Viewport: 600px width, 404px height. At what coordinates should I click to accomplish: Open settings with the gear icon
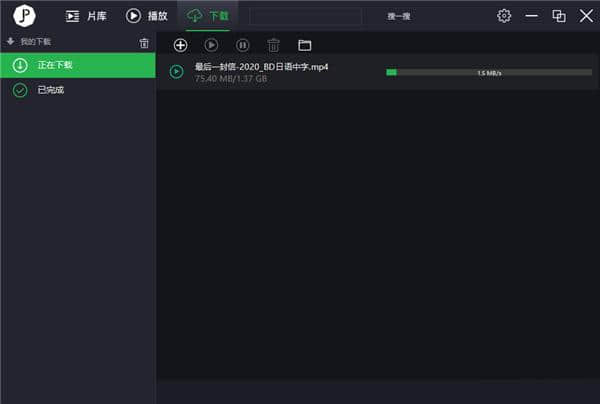(x=504, y=16)
